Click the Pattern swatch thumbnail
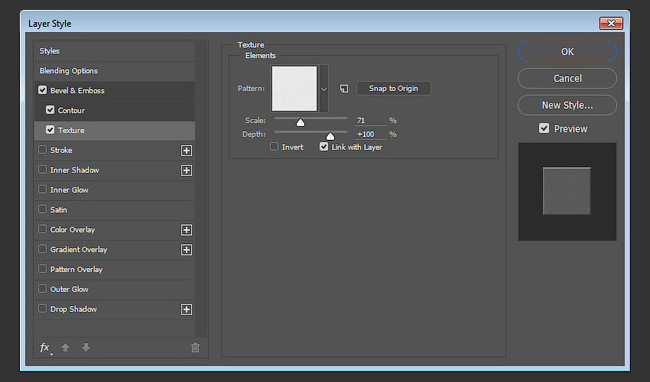This screenshot has height=382, width=650. pyautogui.click(x=294, y=89)
